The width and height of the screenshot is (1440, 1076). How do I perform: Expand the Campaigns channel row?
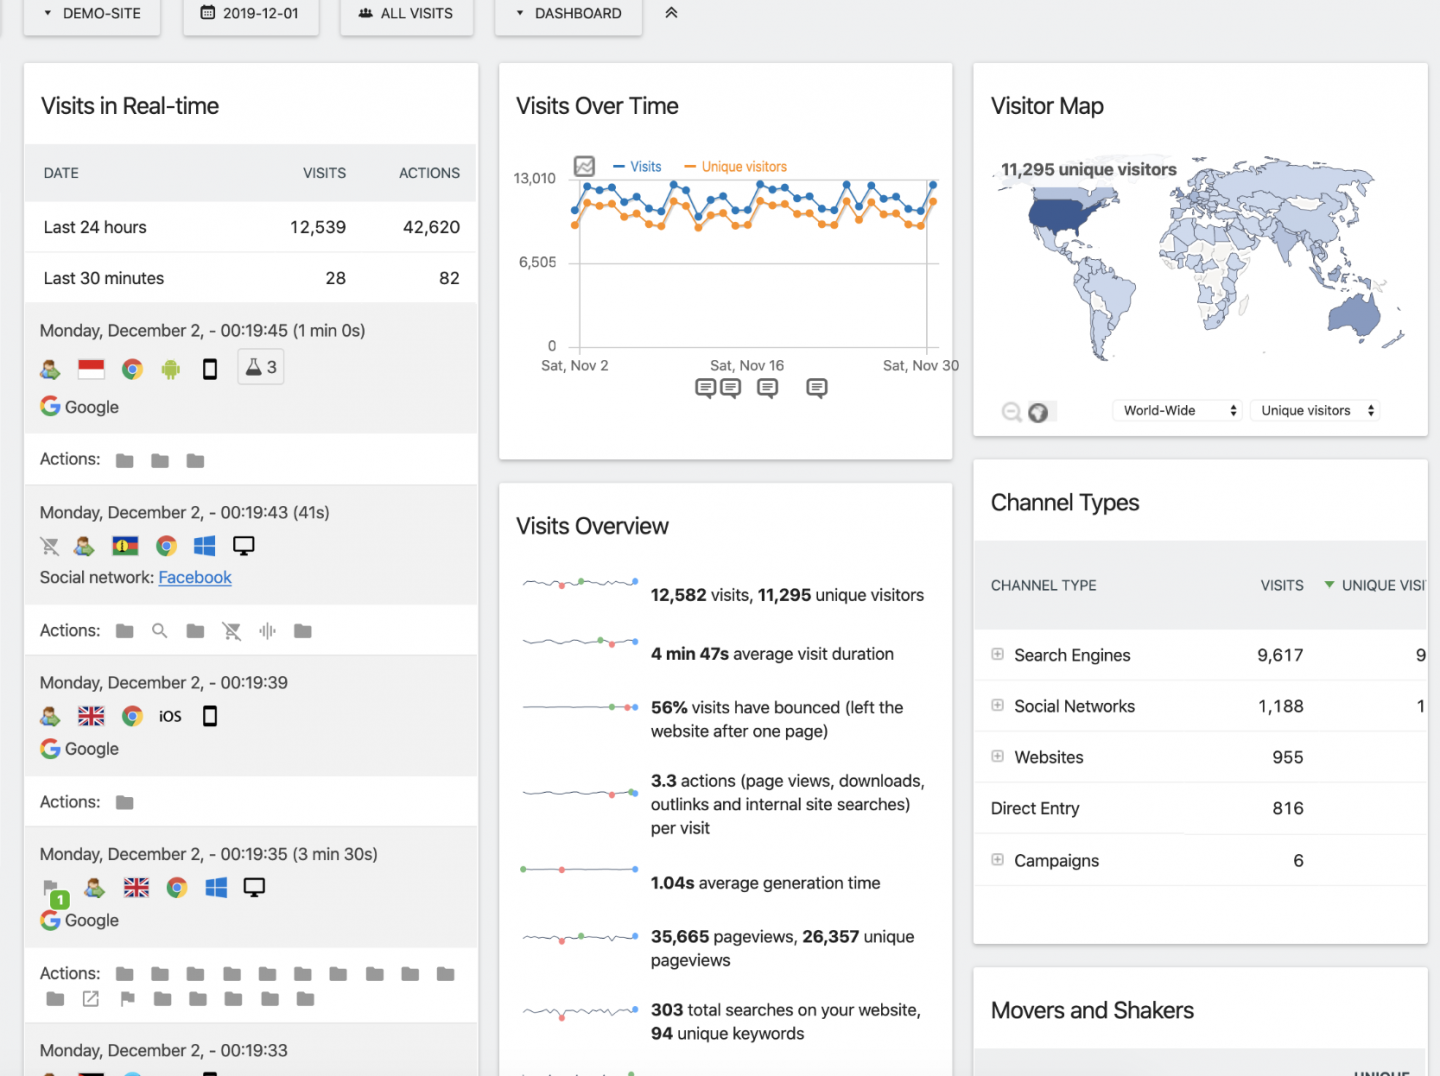[x=997, y=859]
